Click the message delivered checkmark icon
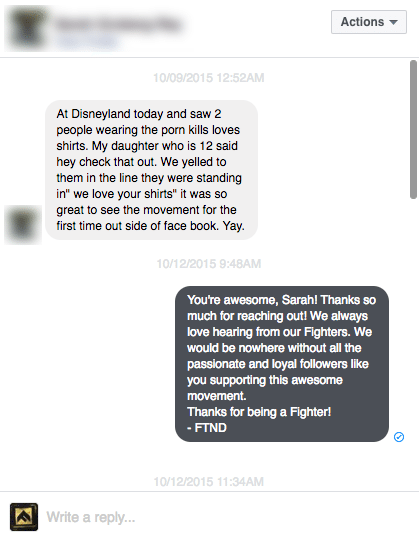The width and height of the screenshot is (419, 542). point(399,437)
